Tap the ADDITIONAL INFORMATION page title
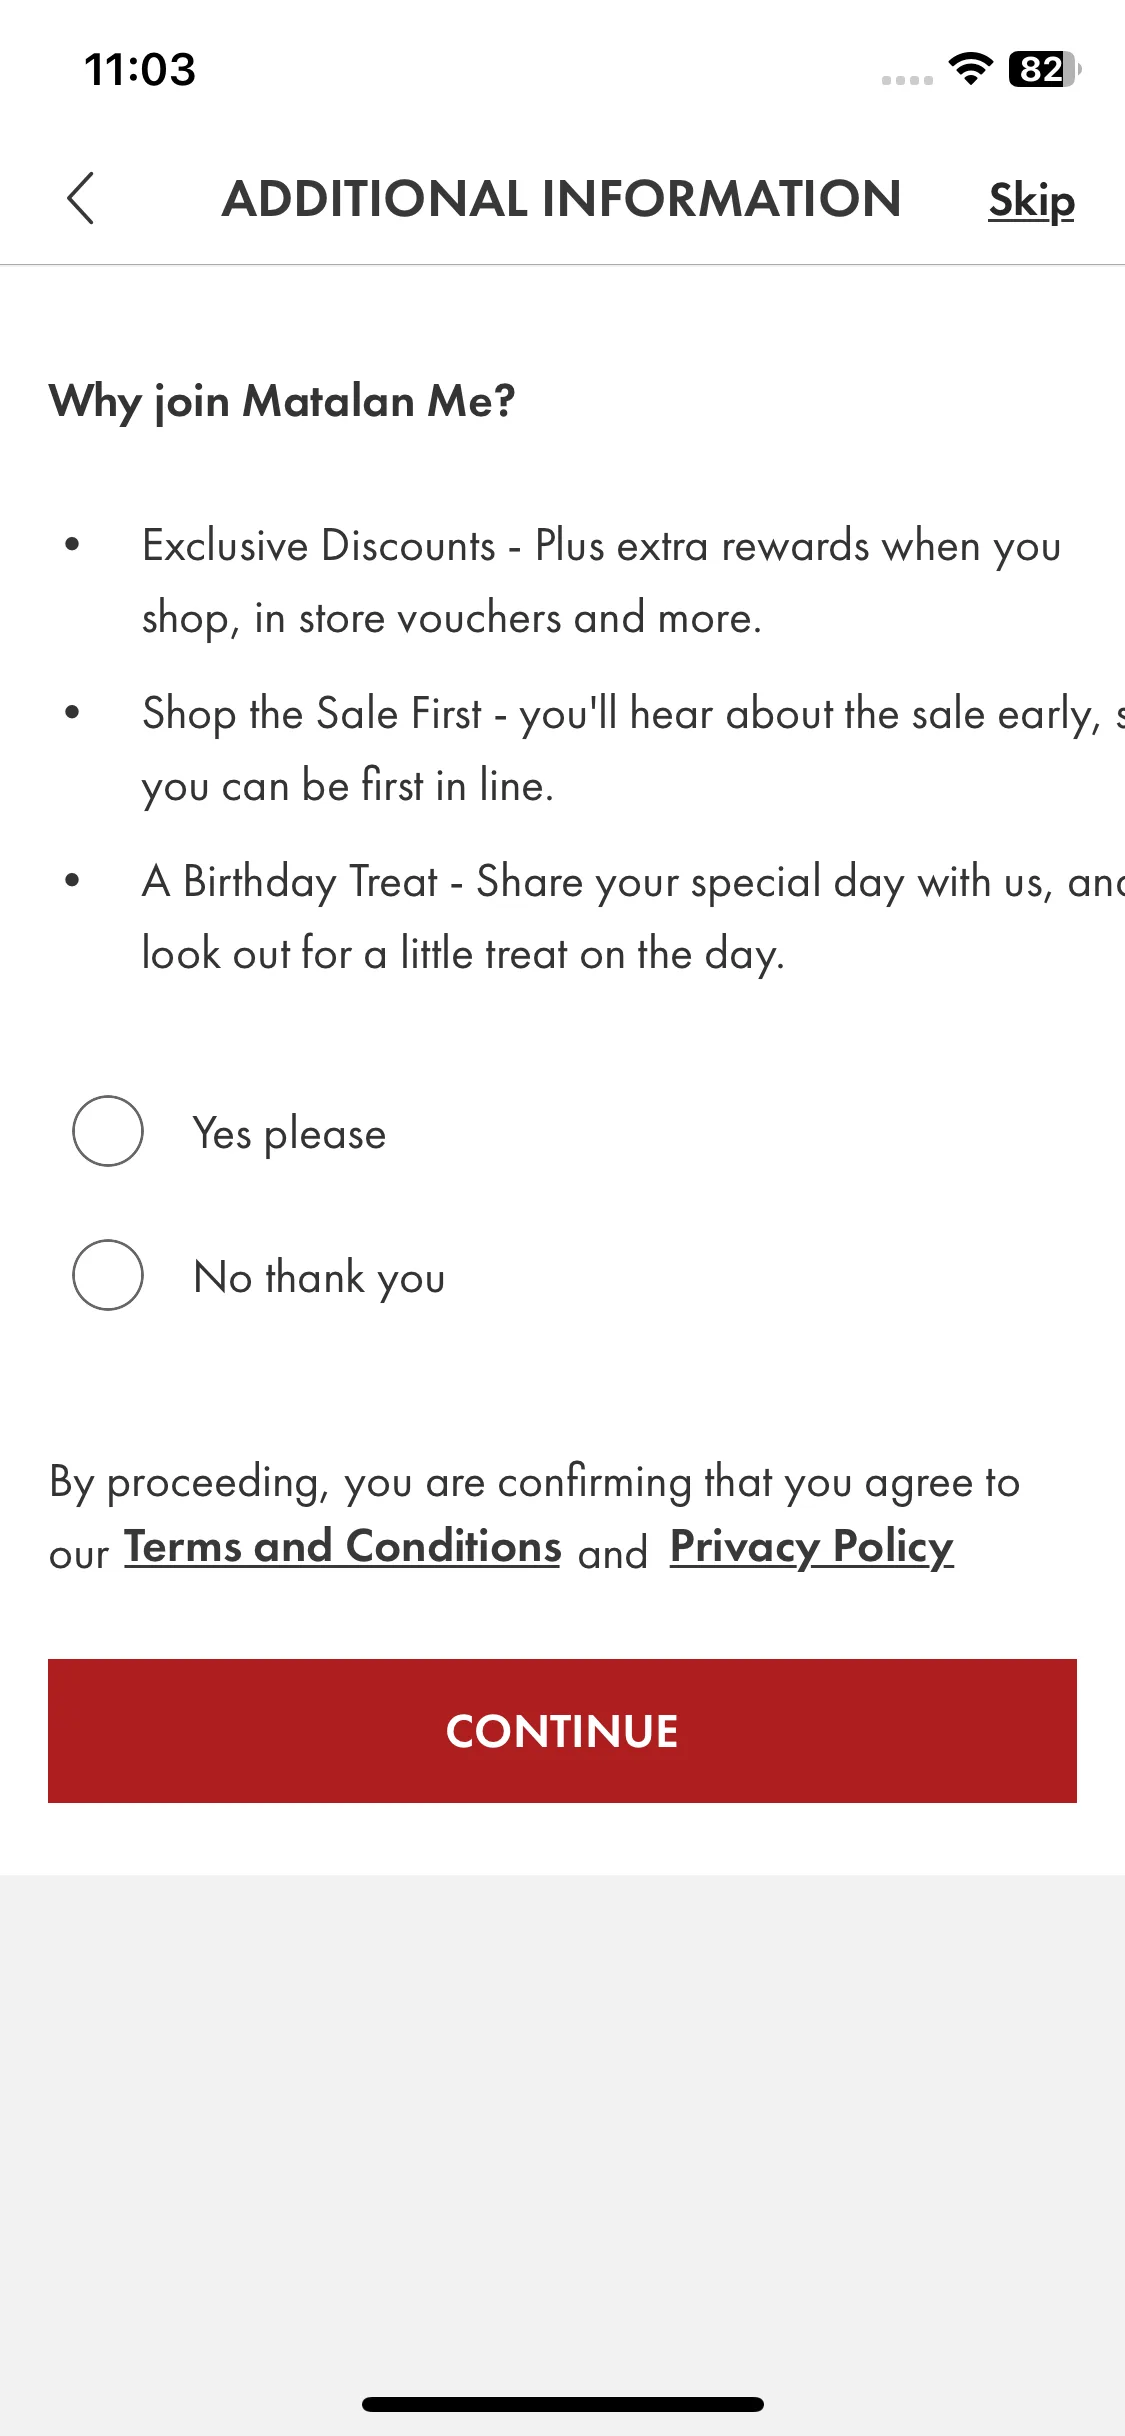This screenshot has height=2436, width=1125. coord(562,198)
